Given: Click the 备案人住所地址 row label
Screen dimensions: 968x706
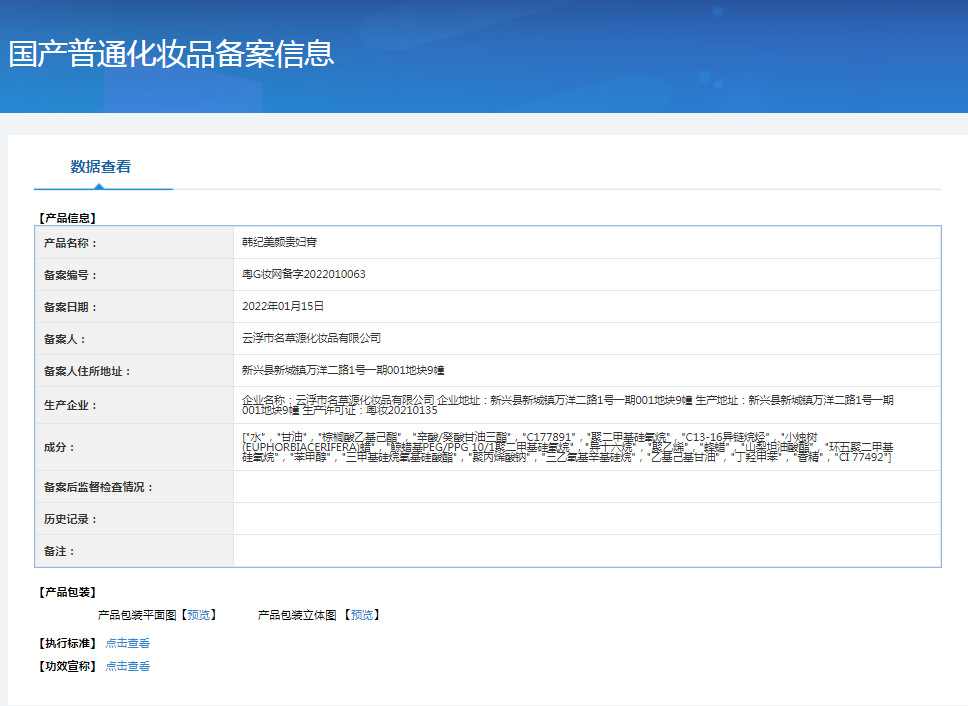Looking at the screenshot, I should (x=87, y=372).
